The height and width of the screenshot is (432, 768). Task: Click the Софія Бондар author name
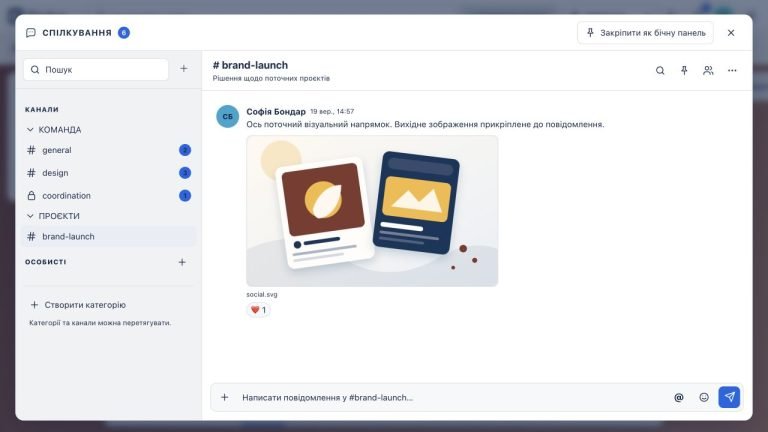(276, 112)
